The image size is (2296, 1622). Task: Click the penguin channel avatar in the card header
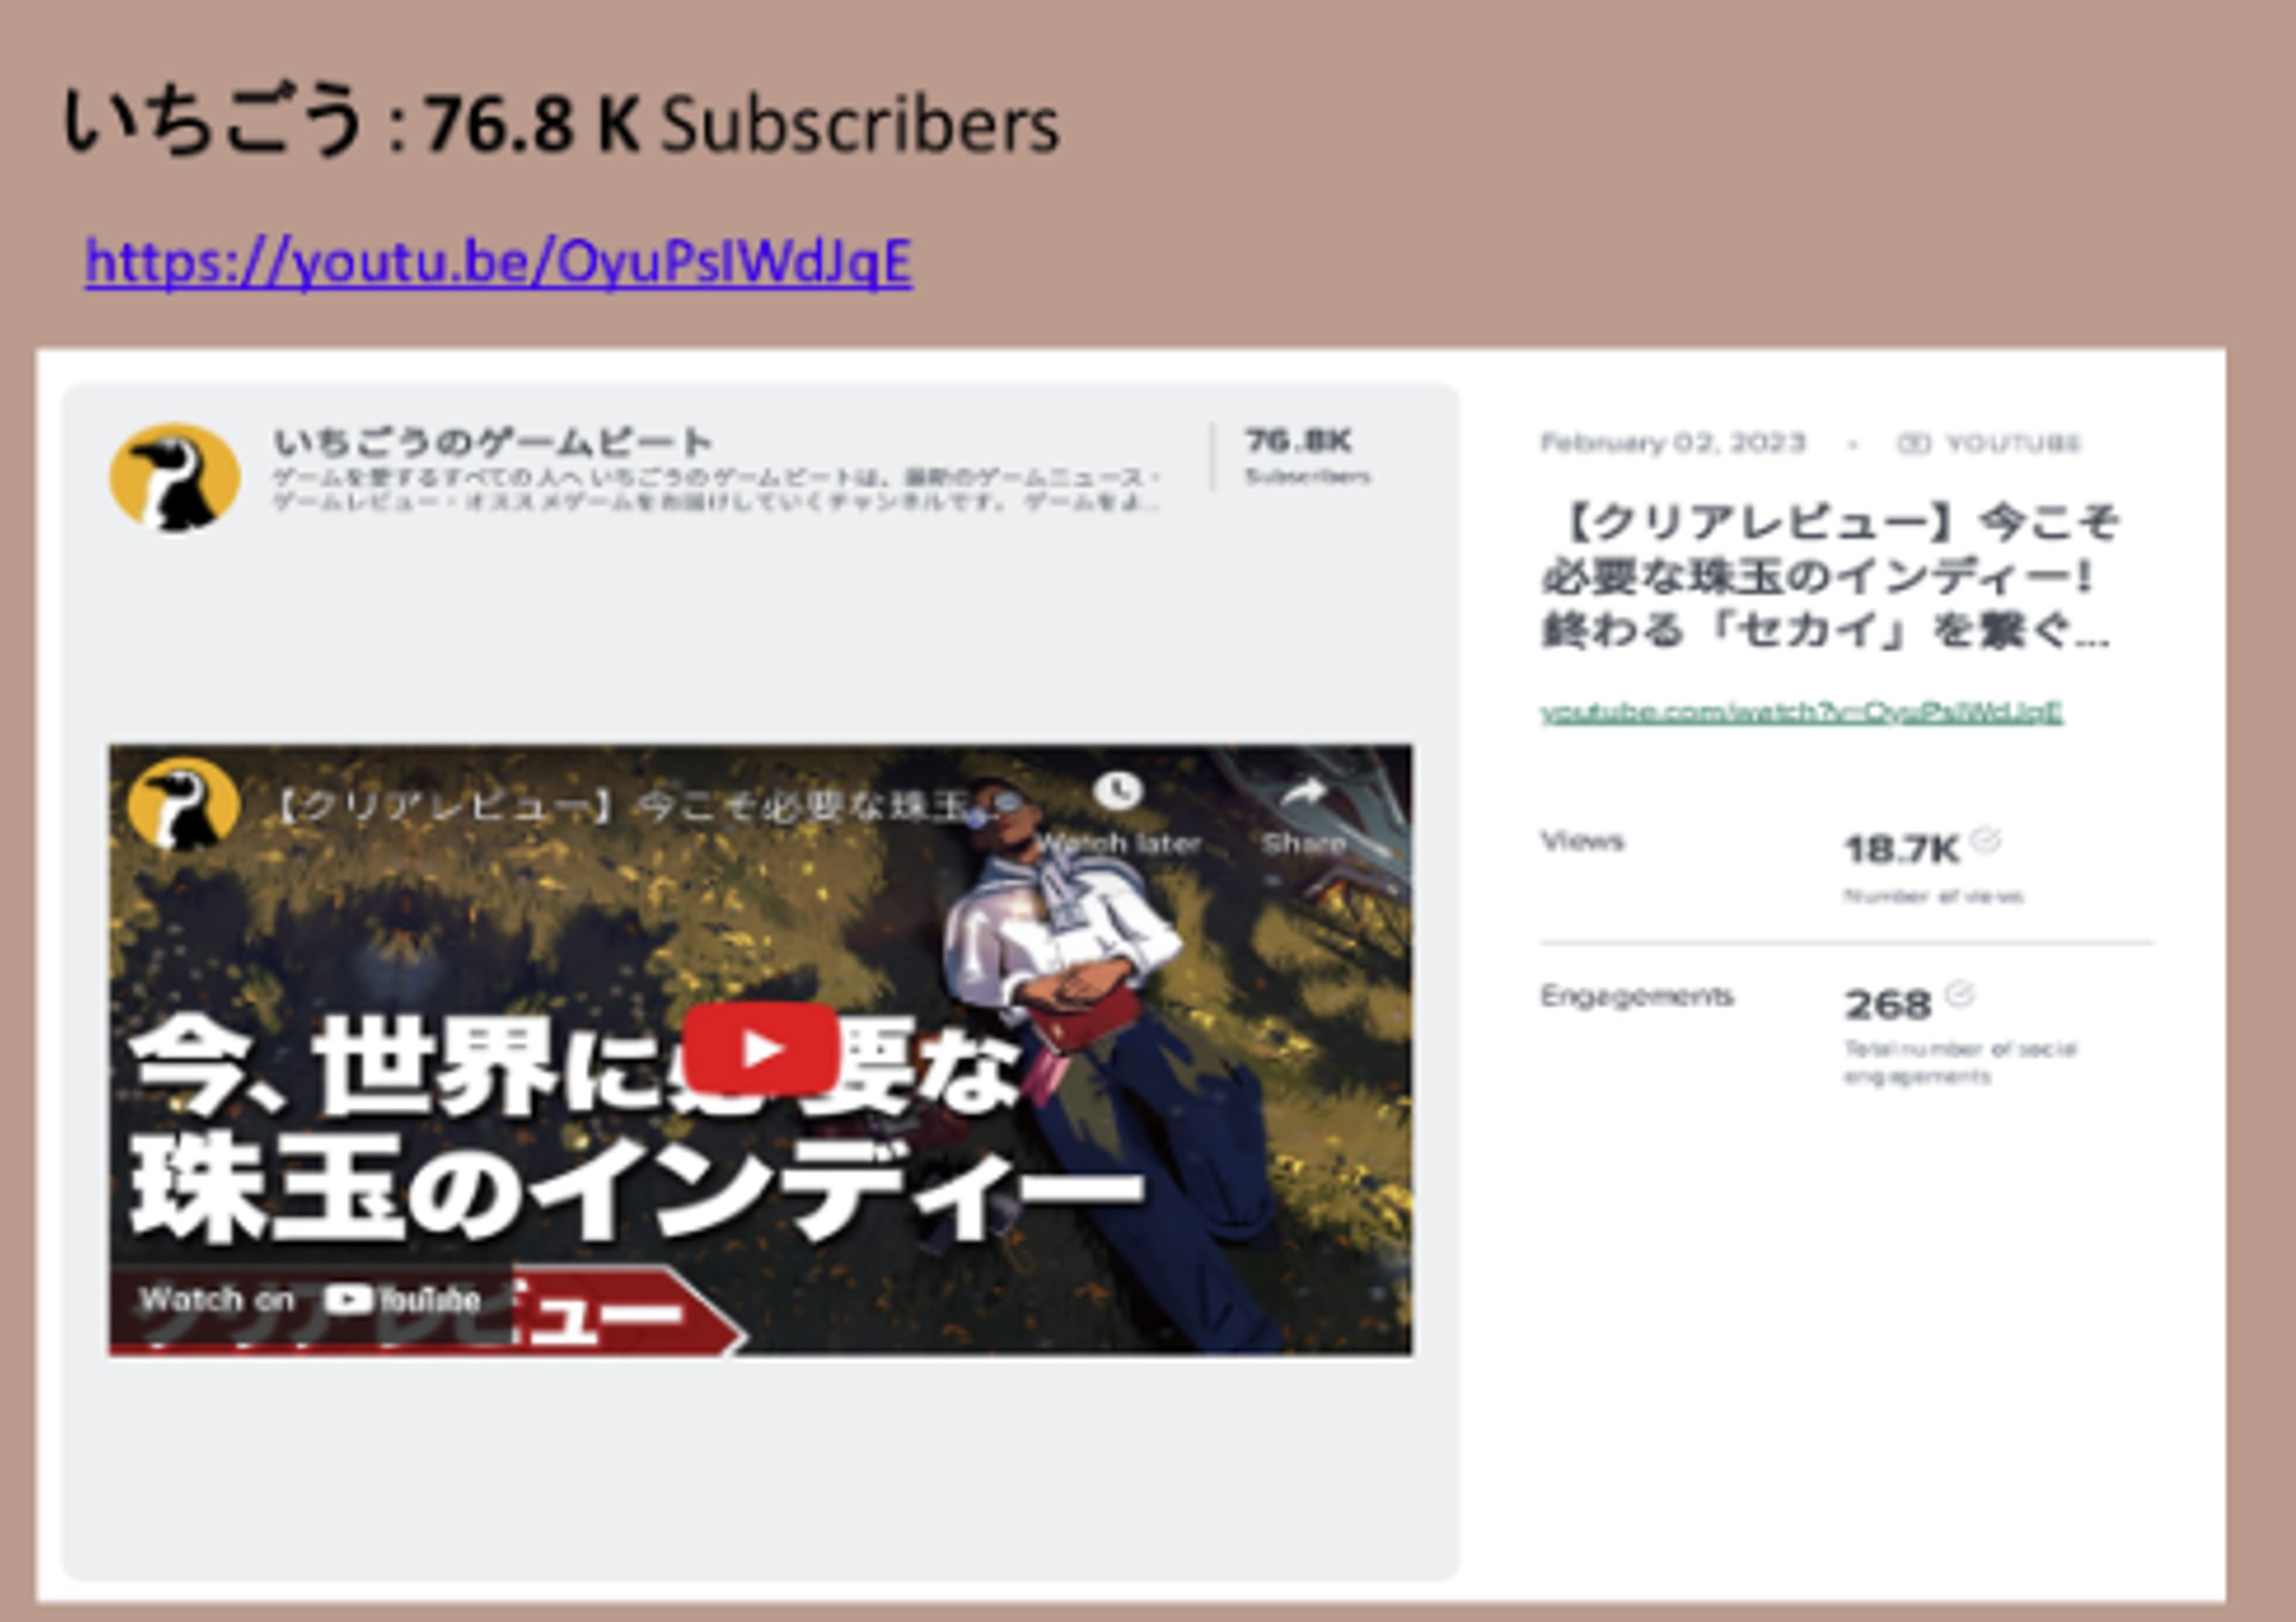point(175,477)
